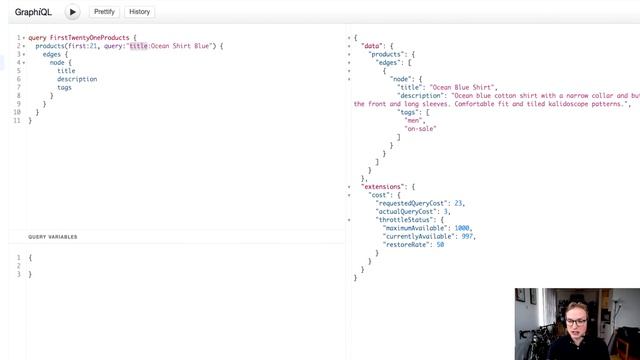
Task: Place cursor in query variables editor line 2
Action: point(186,266)
